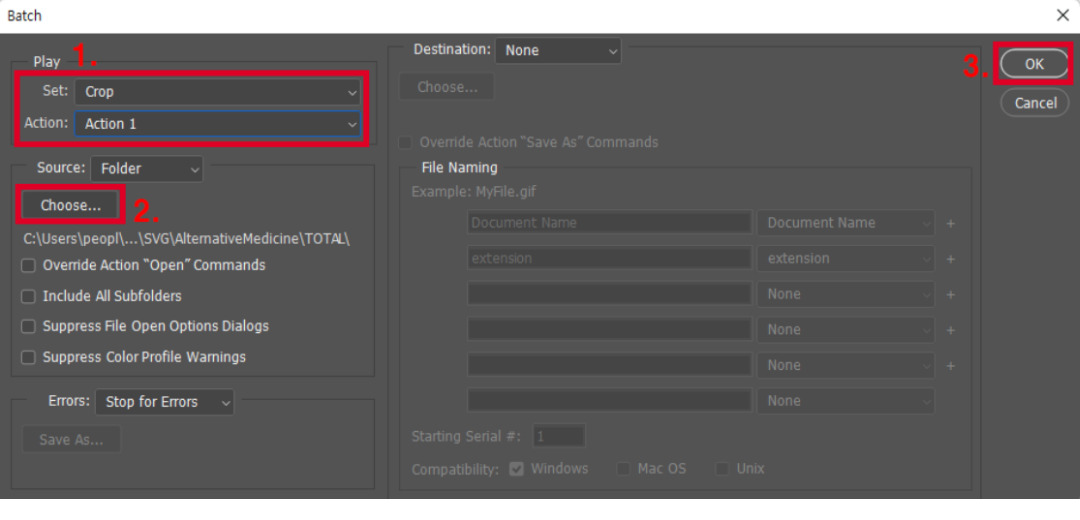Screen dimensions: 1080x520
Task: Enable Override Action "Open" Commands
Action: 28,266
